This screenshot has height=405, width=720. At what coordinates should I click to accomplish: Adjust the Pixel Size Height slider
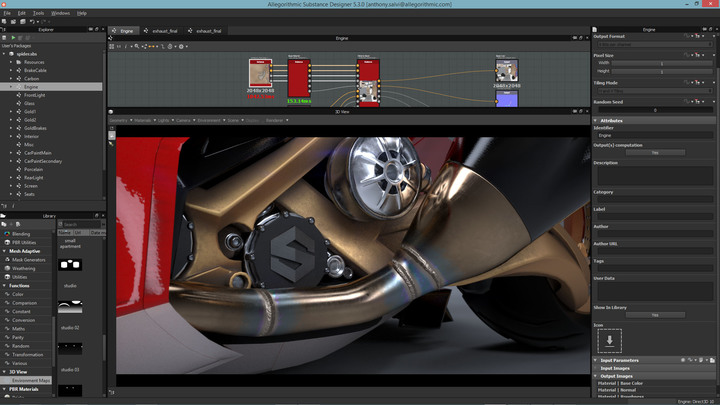point(662,71)
